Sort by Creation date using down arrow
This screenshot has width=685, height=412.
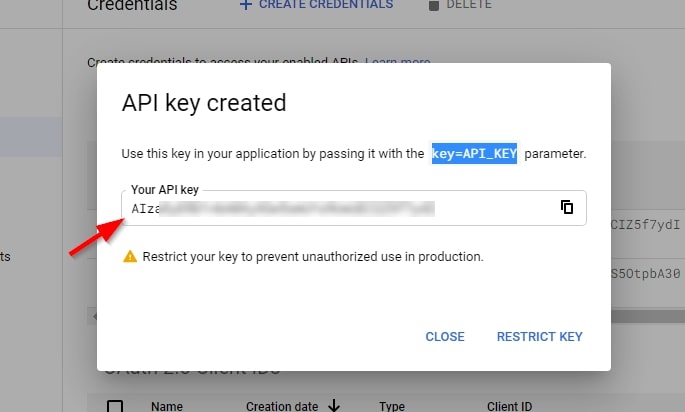coord(334,406)
